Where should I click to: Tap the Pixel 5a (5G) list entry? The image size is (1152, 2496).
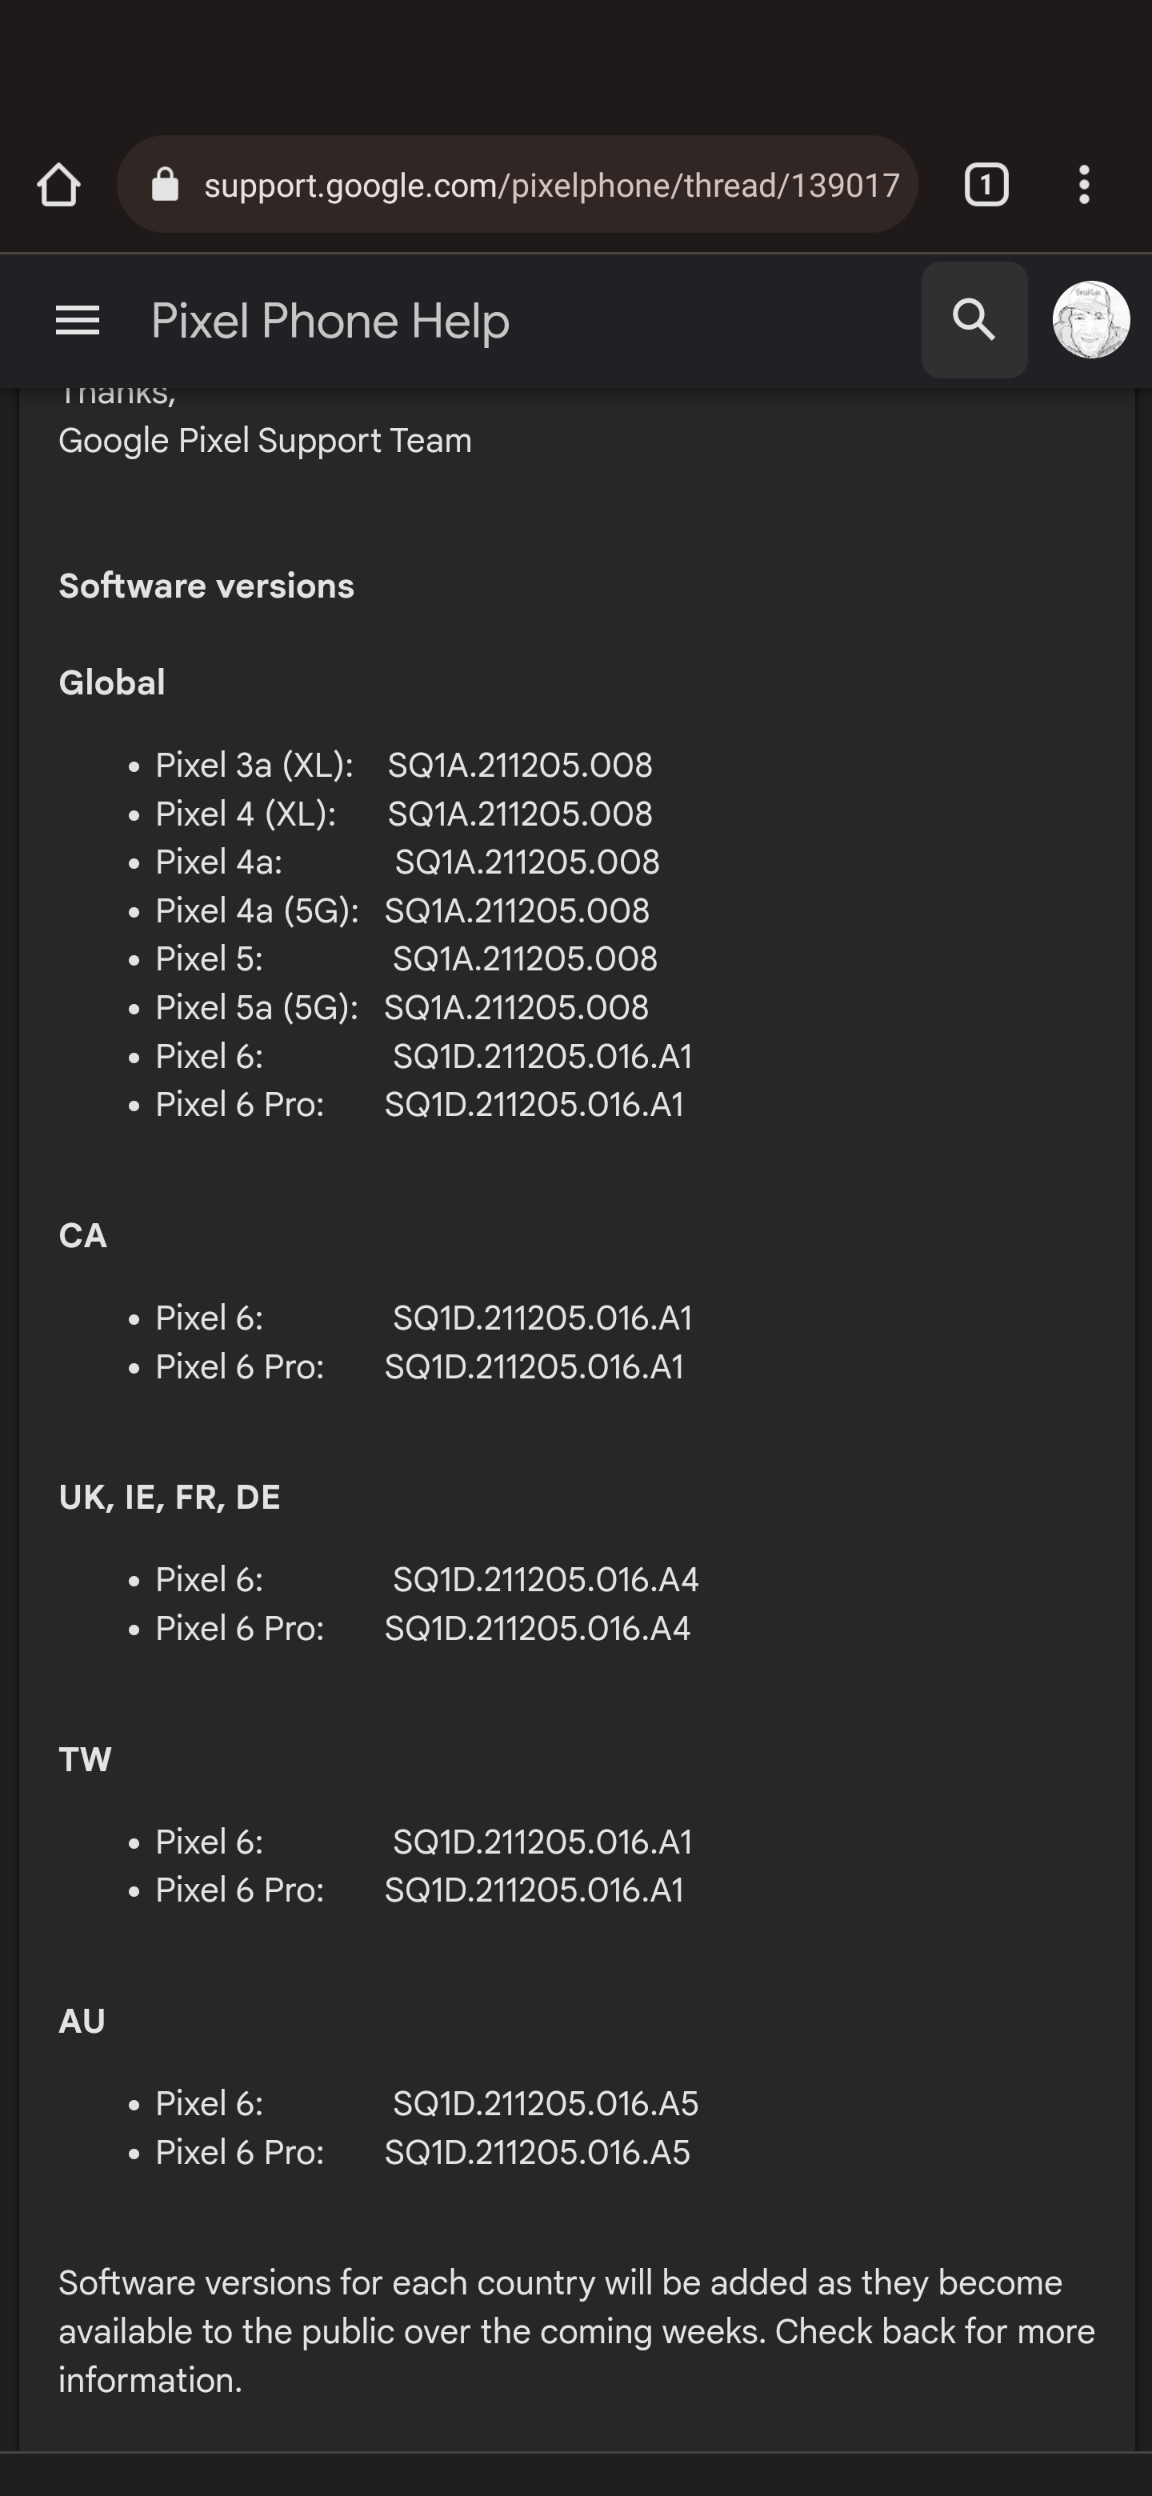pyautogui.click(x=402, y=1007)
